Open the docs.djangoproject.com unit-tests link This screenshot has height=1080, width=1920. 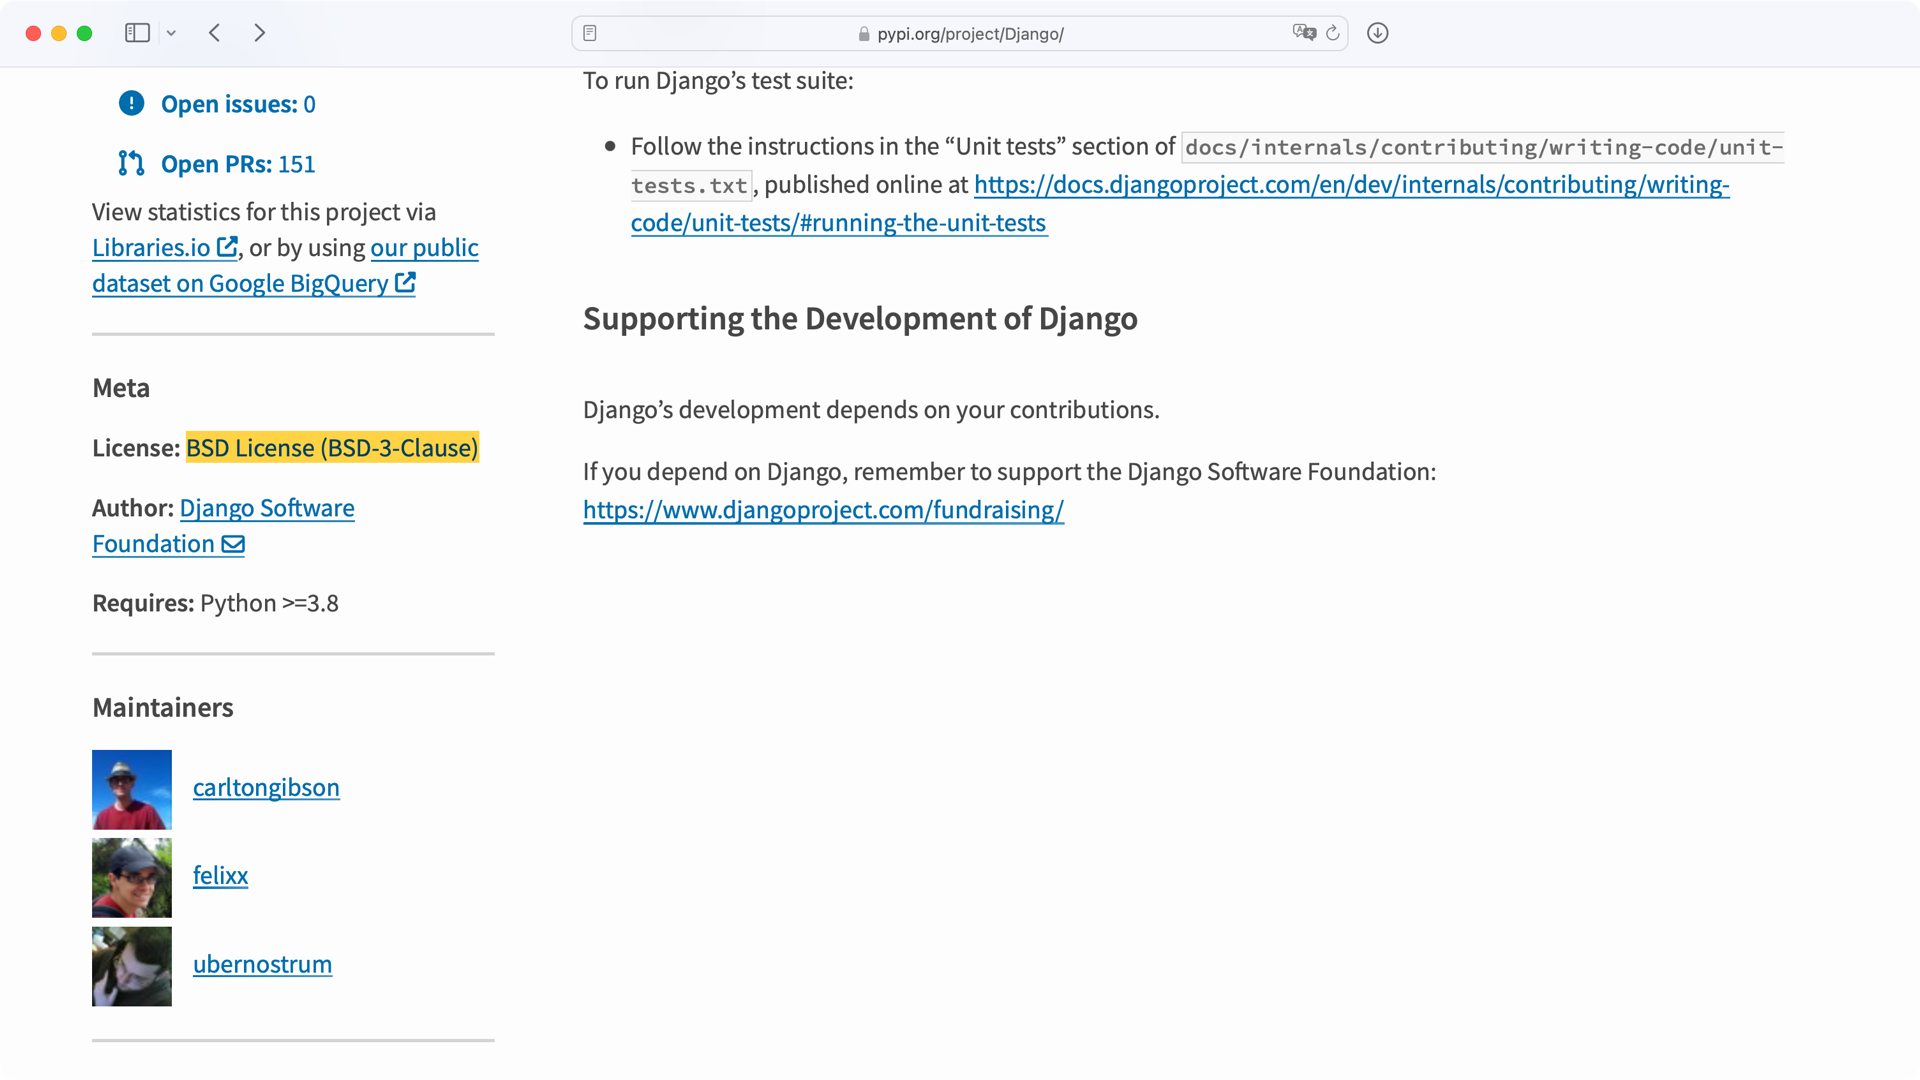click(1351, 185)
